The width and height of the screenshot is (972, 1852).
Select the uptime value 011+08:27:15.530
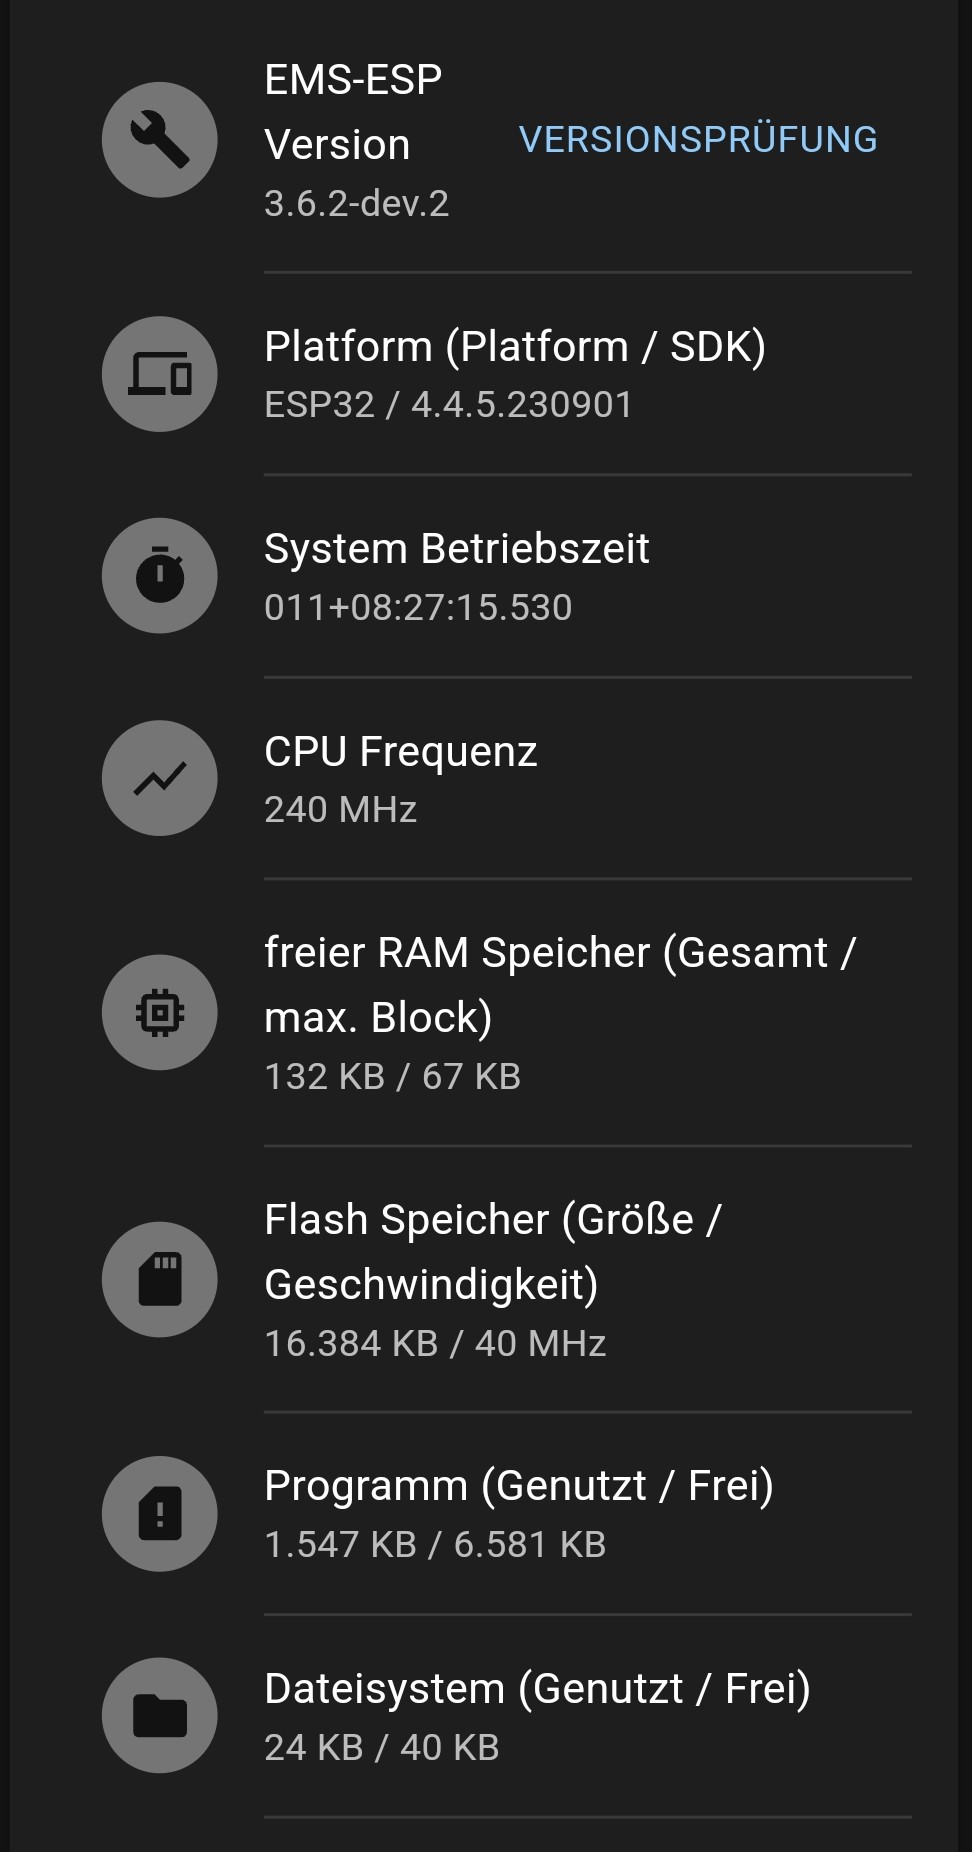click(418, 606)
